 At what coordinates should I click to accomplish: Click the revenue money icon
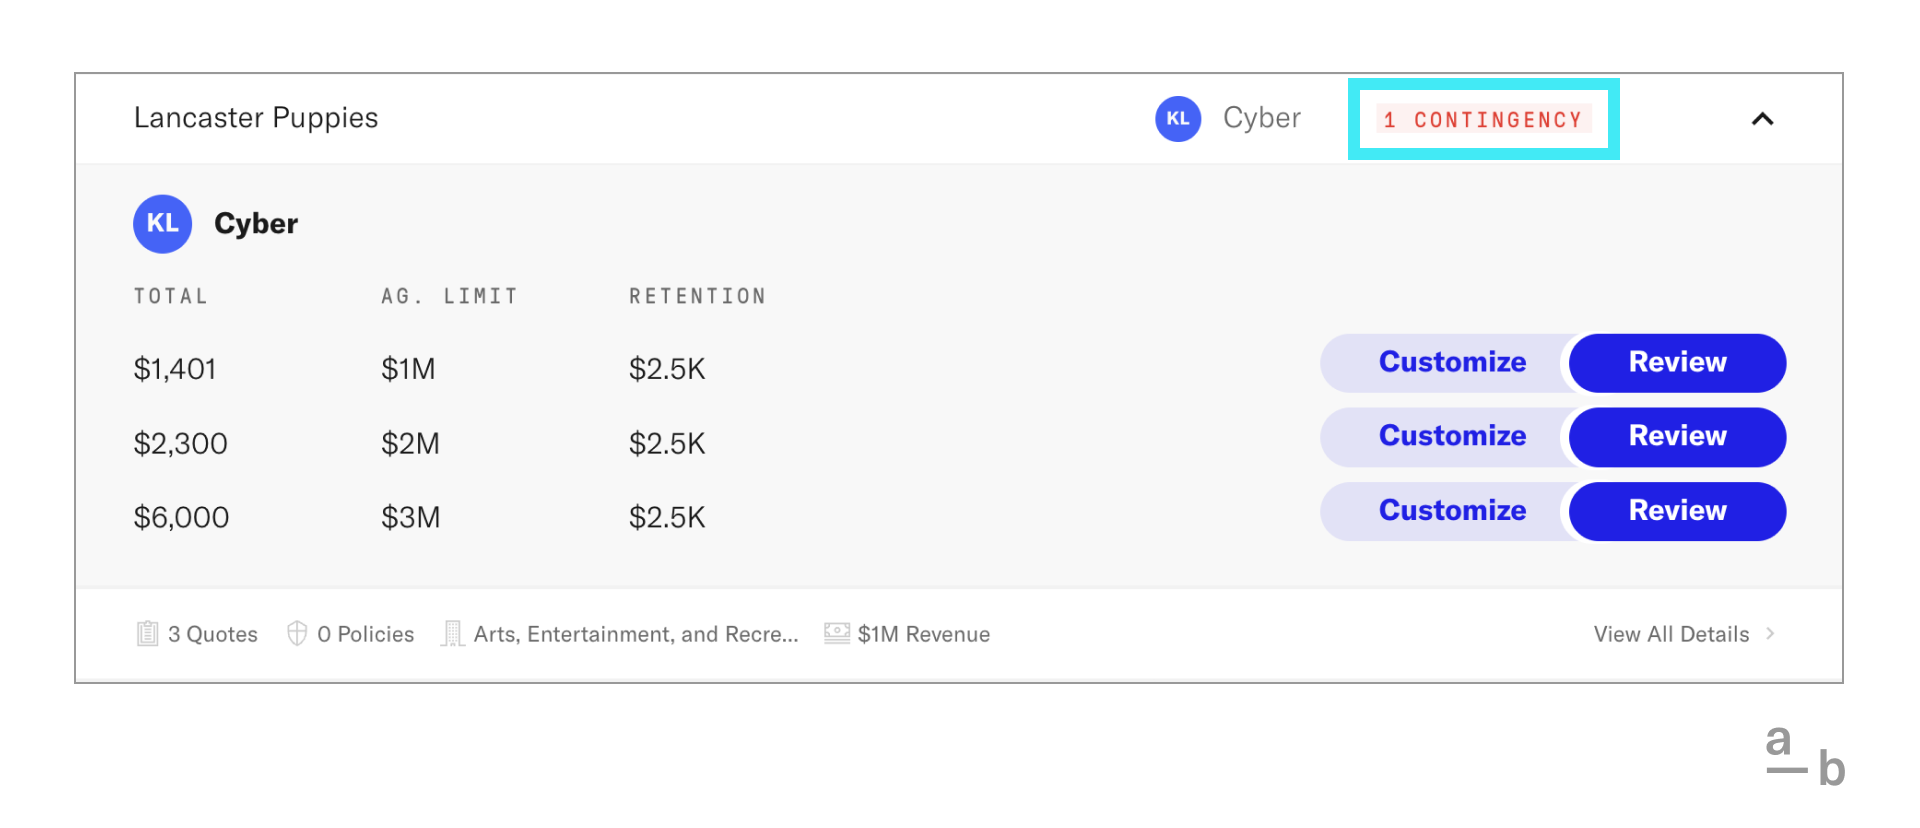[837, 633]
